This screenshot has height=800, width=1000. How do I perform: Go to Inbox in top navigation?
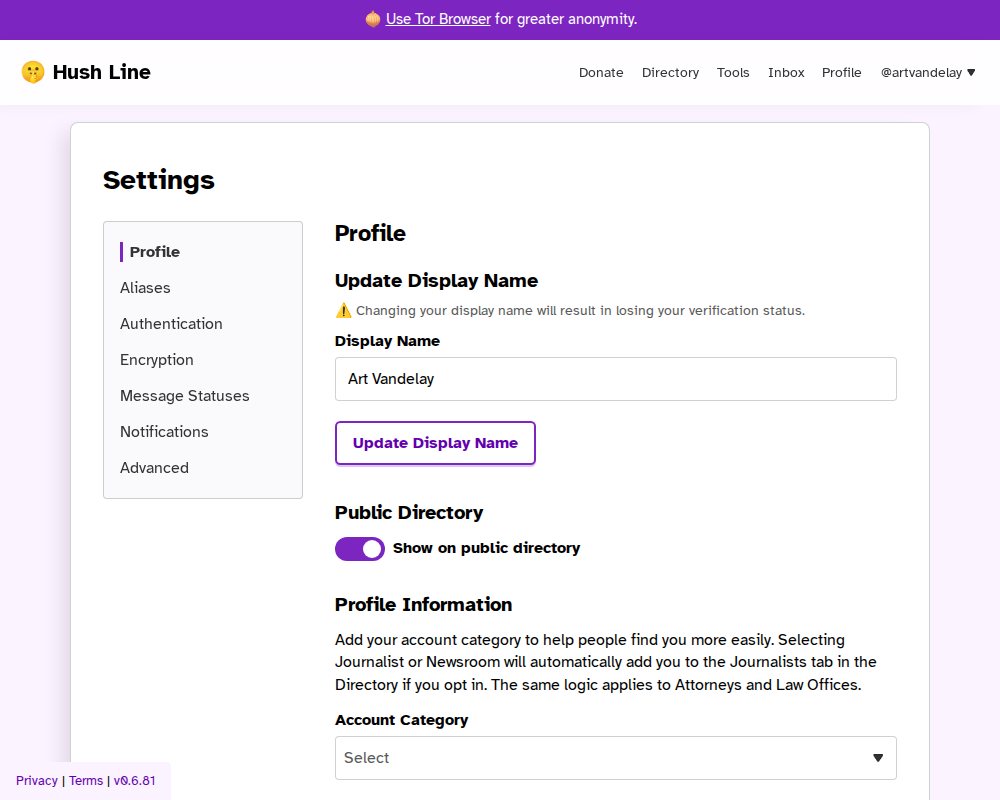click(786, 73)
